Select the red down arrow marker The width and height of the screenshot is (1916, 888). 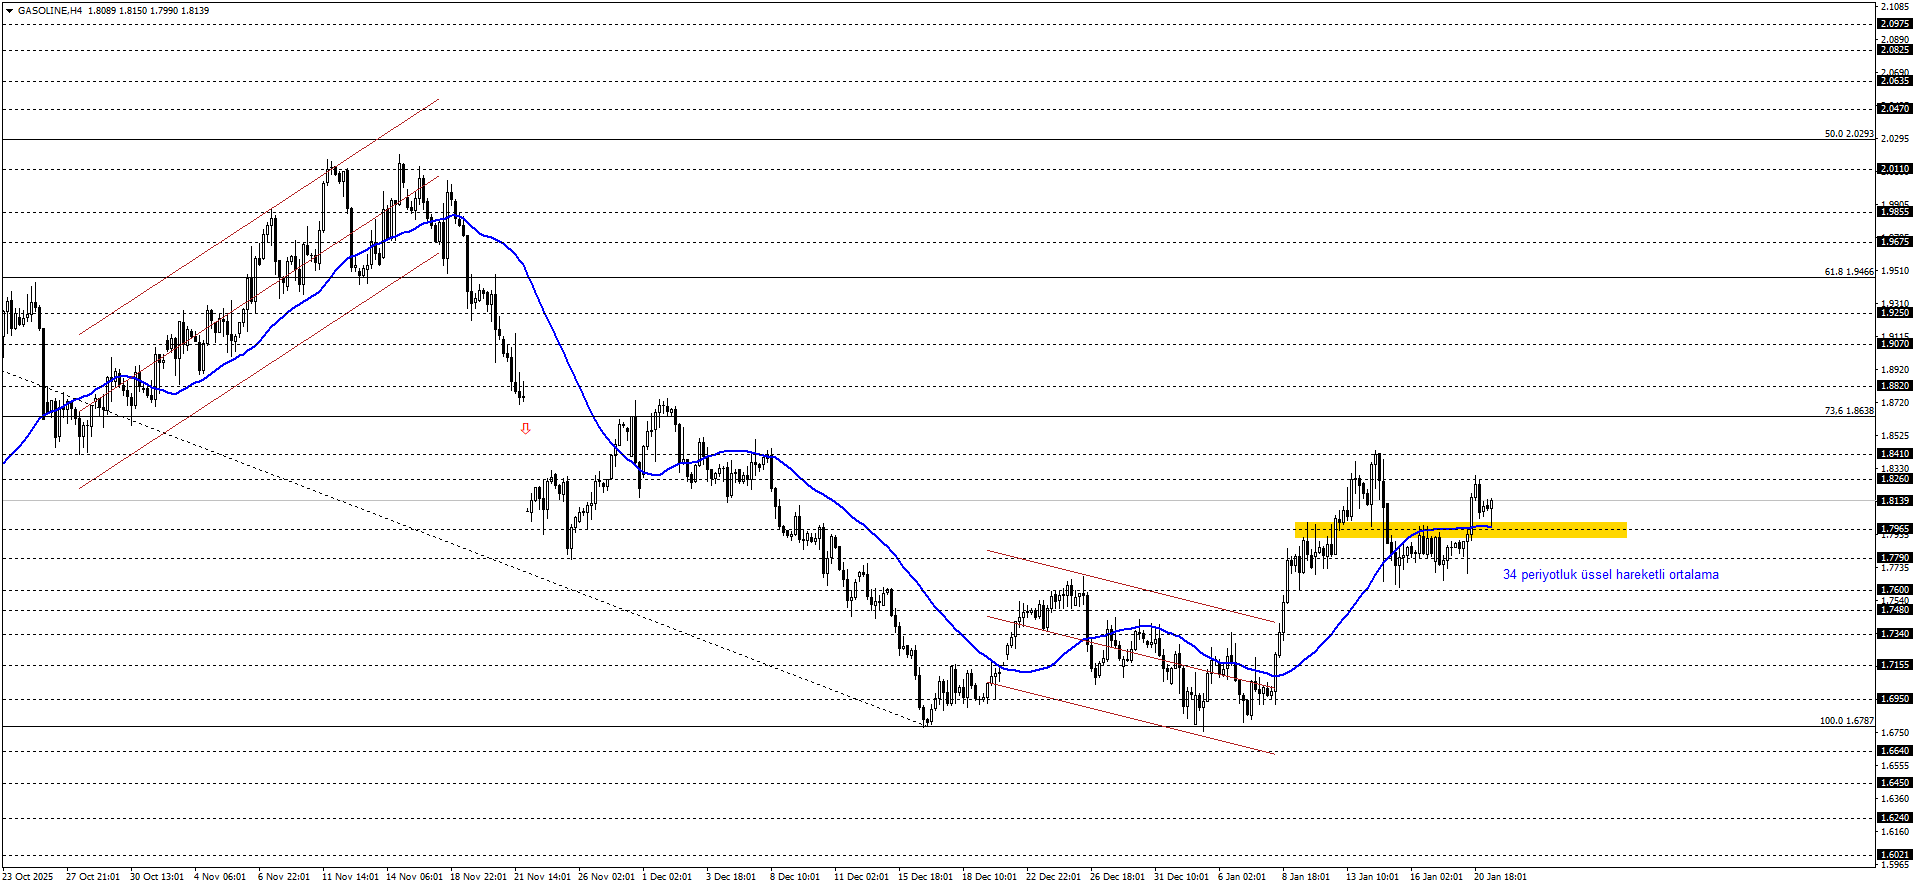click(525, 428)
